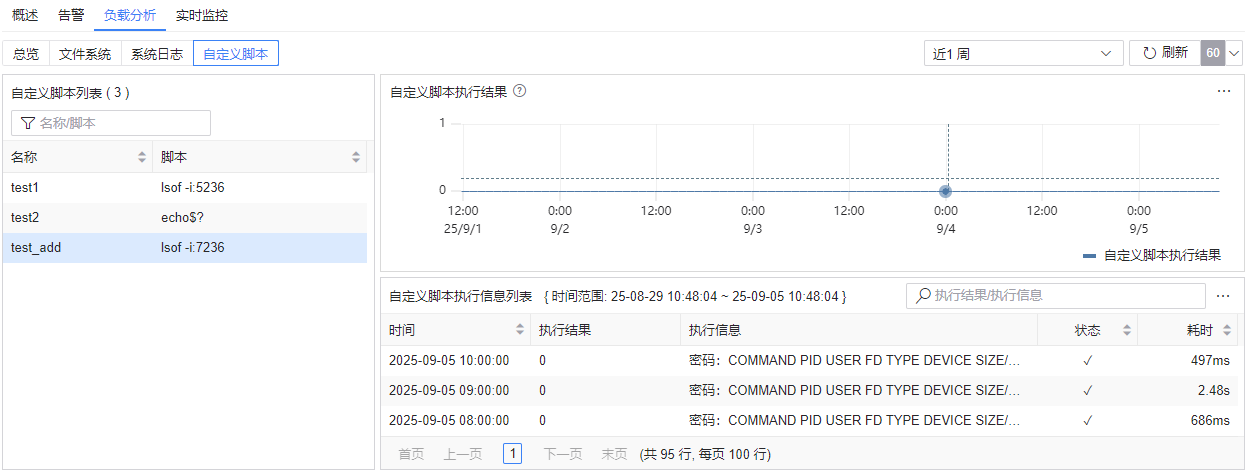Open more options menu of result chart
Image resolution: width=1249 pixels, height=472 pixels.
click(1224, 91)
